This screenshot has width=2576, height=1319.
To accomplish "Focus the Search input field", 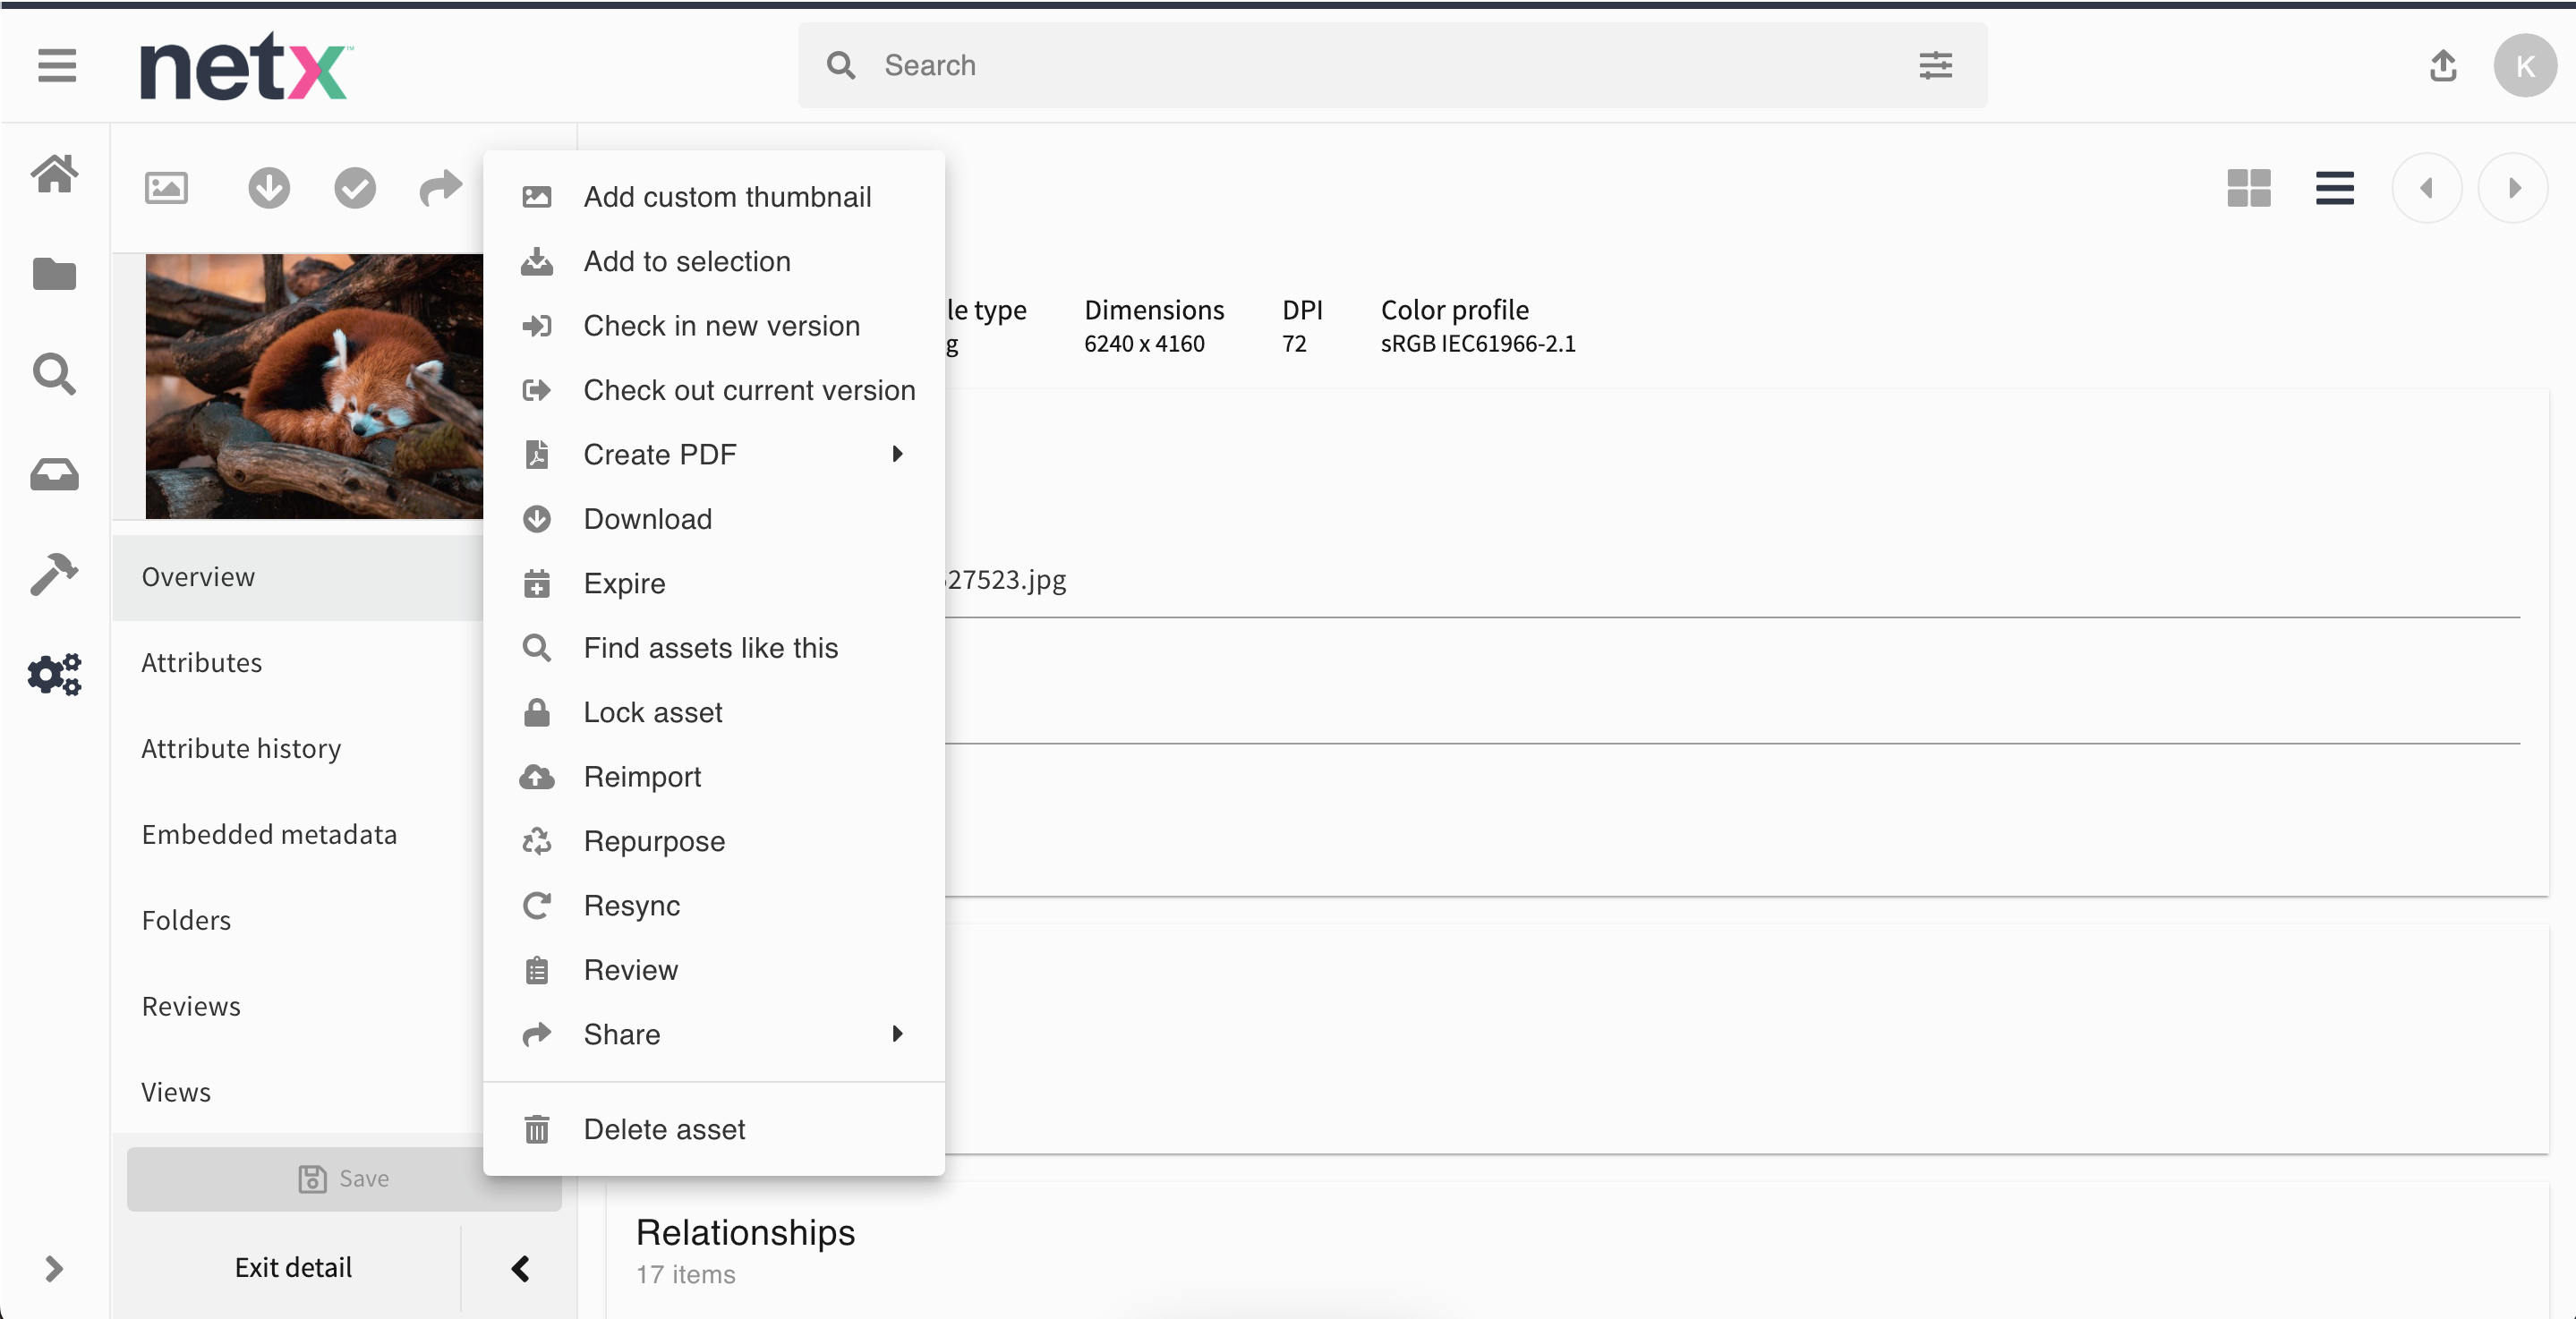I will 1380,66.
